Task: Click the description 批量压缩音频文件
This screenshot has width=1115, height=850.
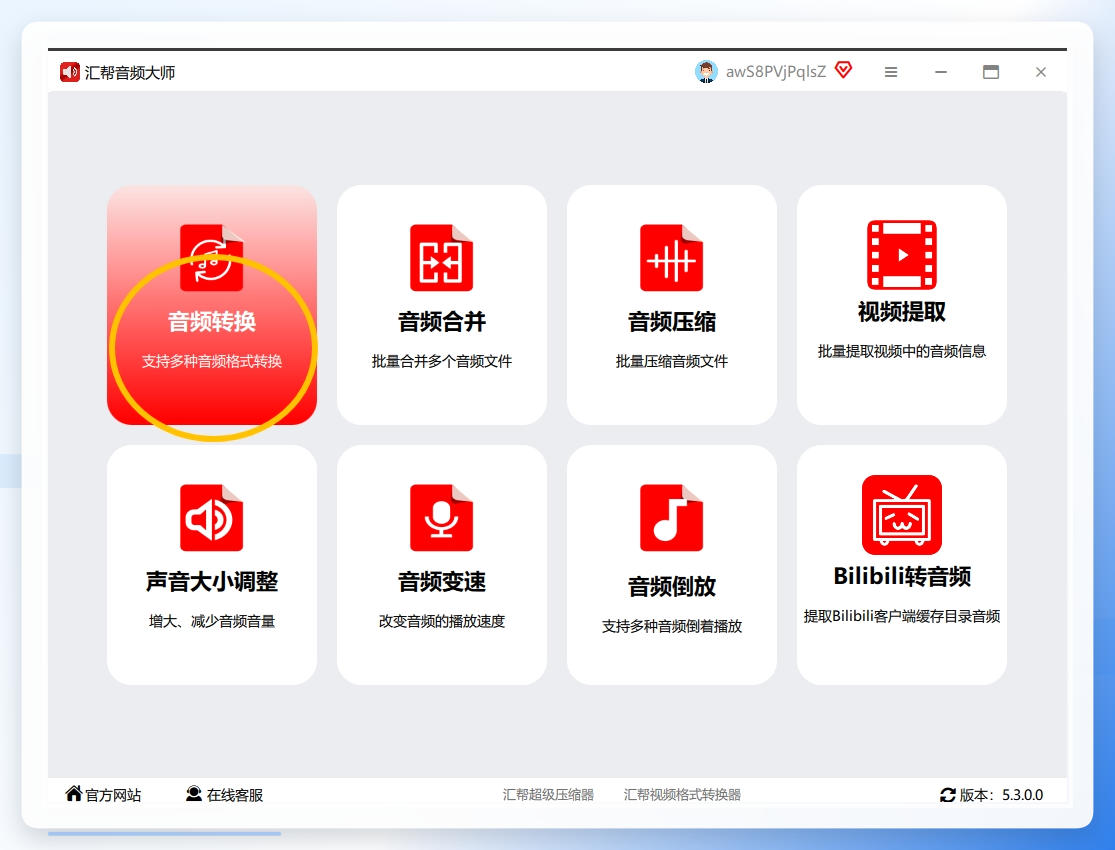Action: [671, 361]
